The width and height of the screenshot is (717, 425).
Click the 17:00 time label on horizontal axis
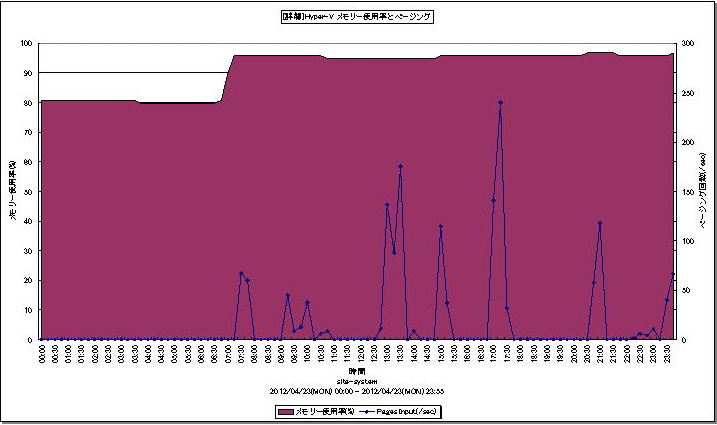coord(493,354)
